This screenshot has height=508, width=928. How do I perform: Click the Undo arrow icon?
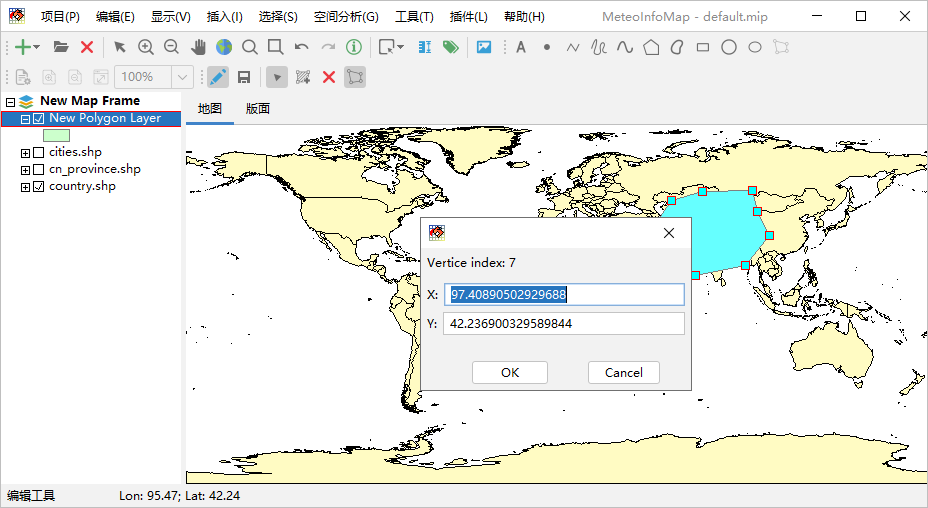301,47
